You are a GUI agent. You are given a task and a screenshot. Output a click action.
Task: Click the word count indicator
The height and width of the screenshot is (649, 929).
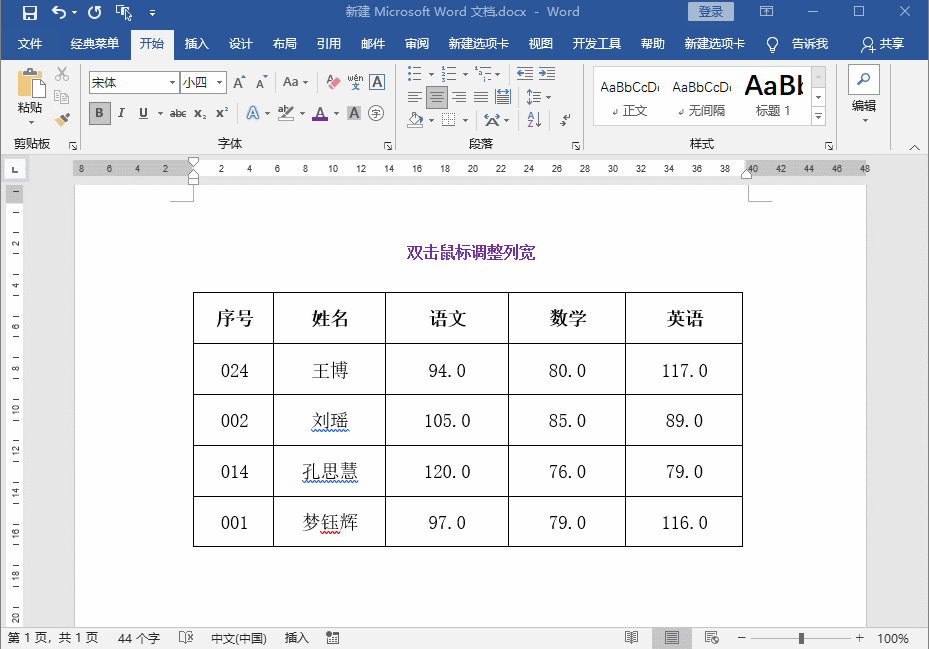coord(137,637)
